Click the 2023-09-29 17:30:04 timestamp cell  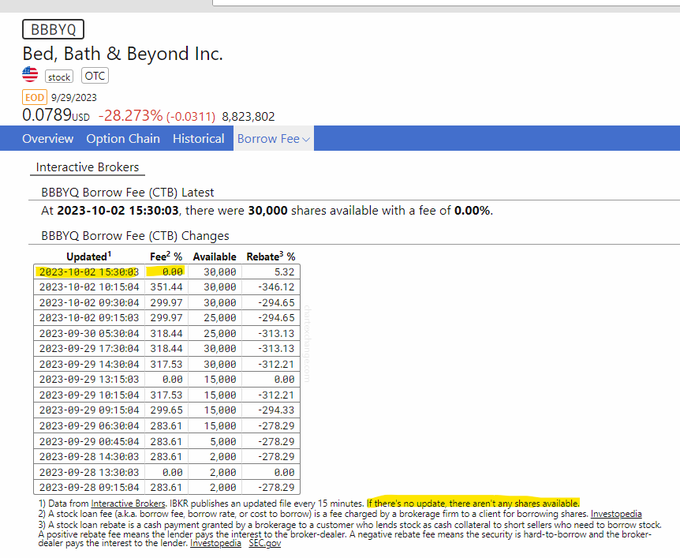point(89,349)
